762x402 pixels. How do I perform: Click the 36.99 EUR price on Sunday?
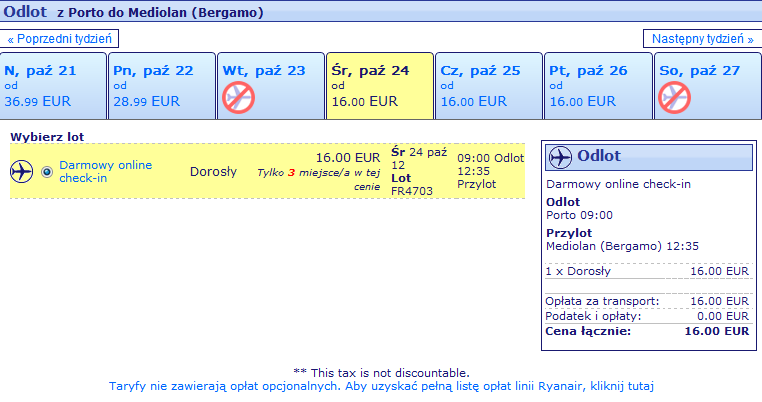click(37, 102)
